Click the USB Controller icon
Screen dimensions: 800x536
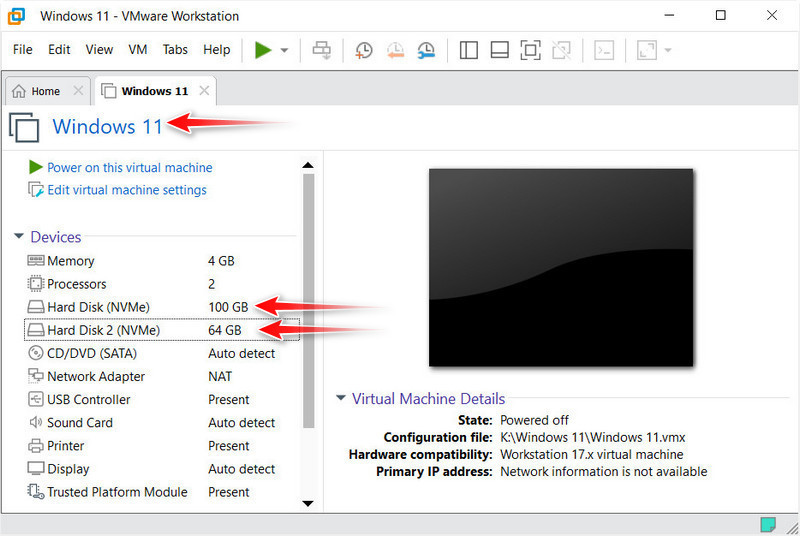(35, 399)
